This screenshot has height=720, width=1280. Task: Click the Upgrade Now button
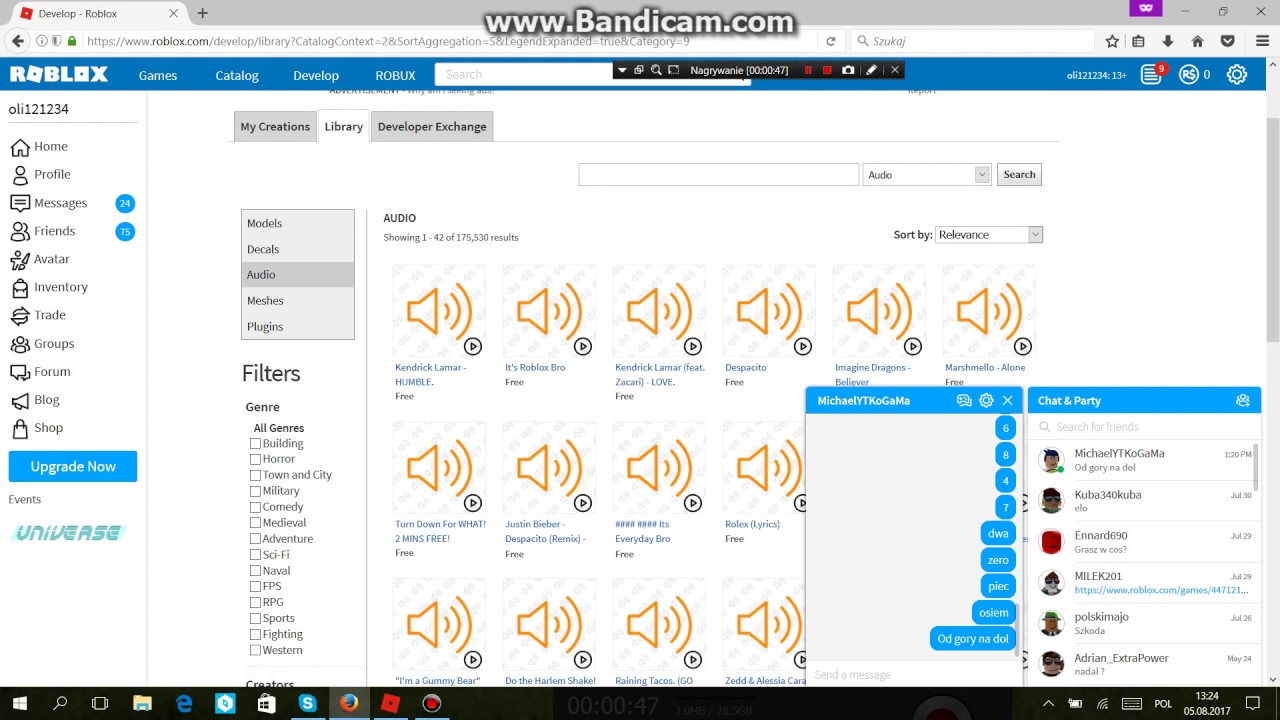click(x=73, y=467)
